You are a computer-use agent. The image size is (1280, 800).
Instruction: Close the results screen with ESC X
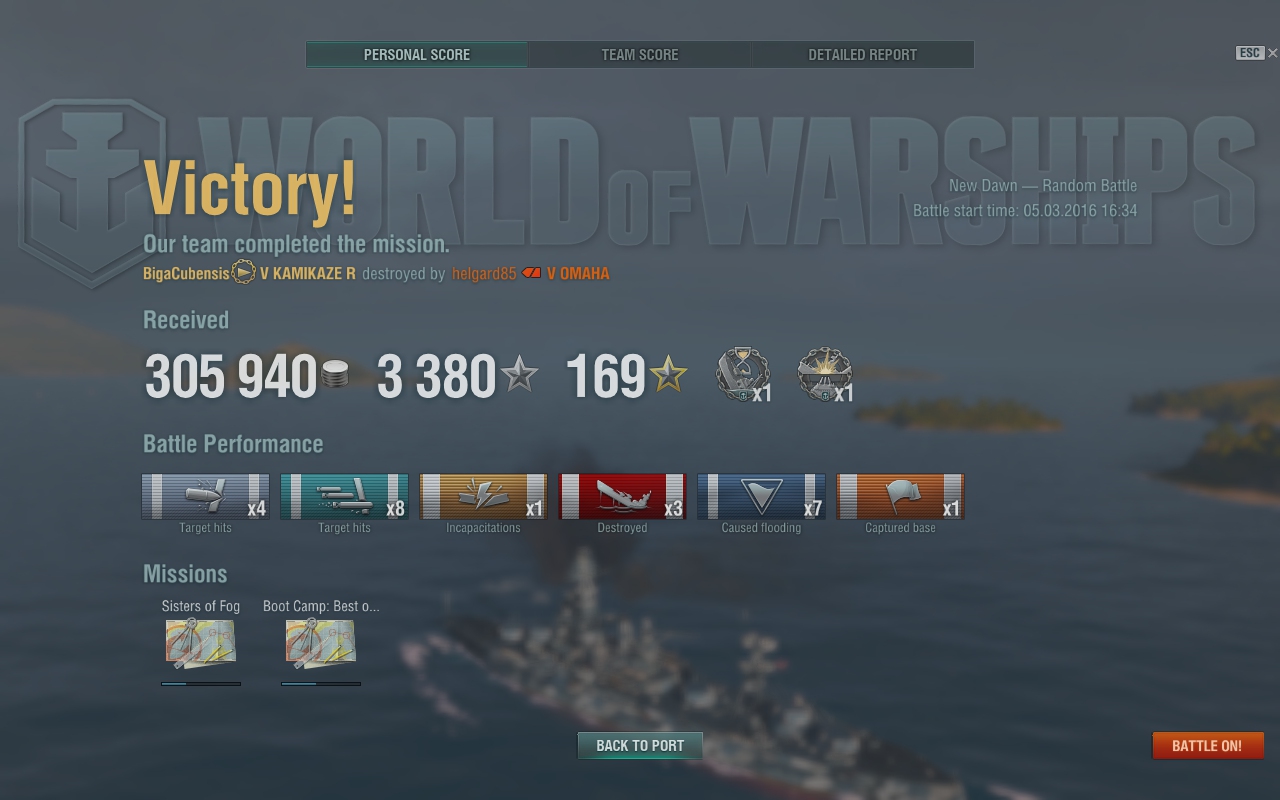pos(1257,53)
